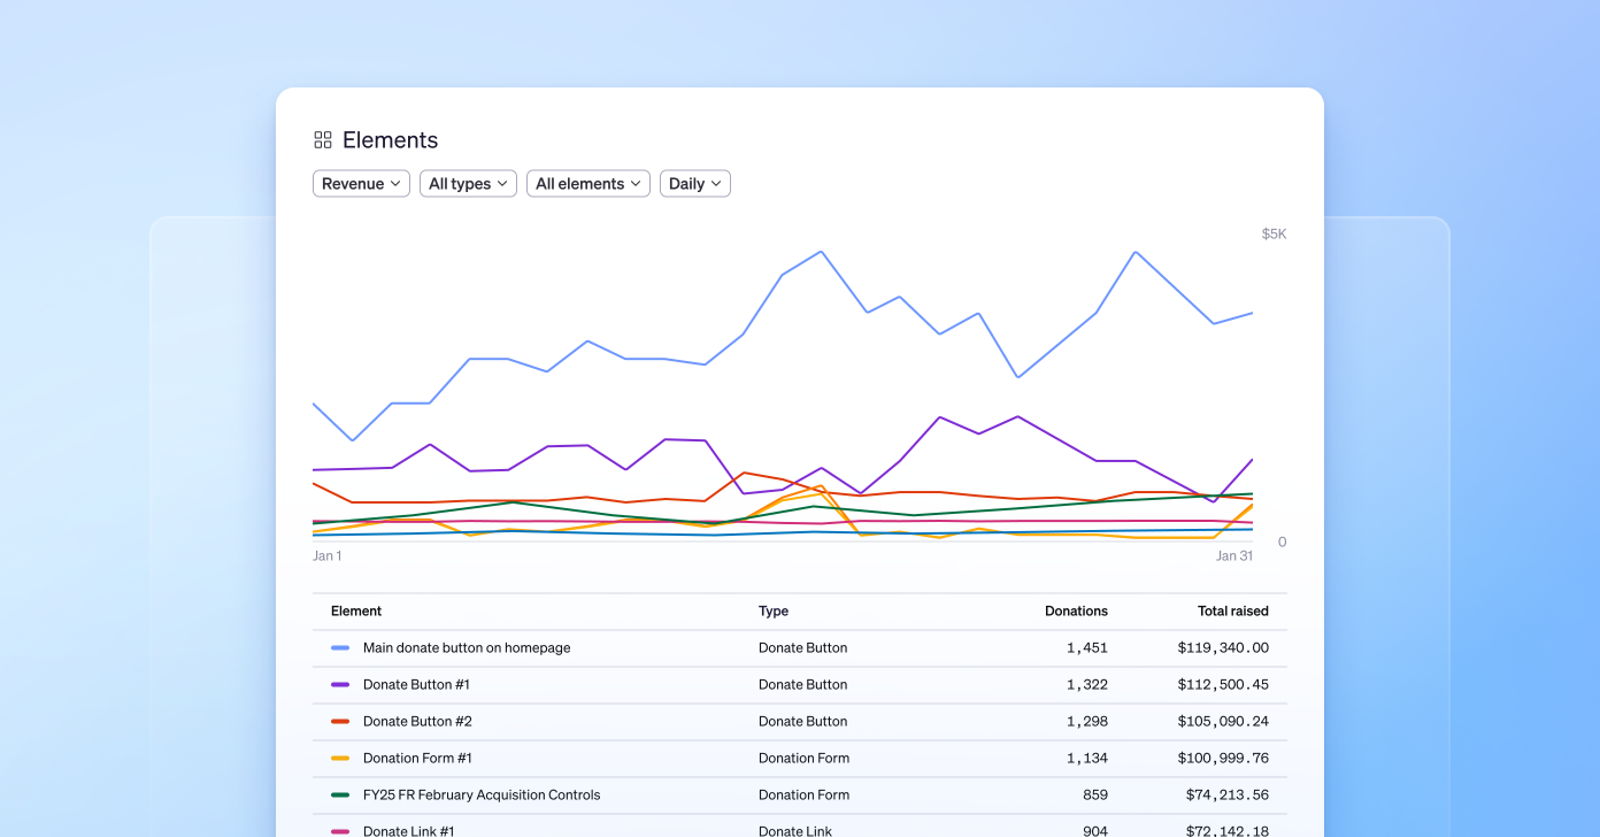
Task: Click the Elements heading
Action: click(390, 140)
